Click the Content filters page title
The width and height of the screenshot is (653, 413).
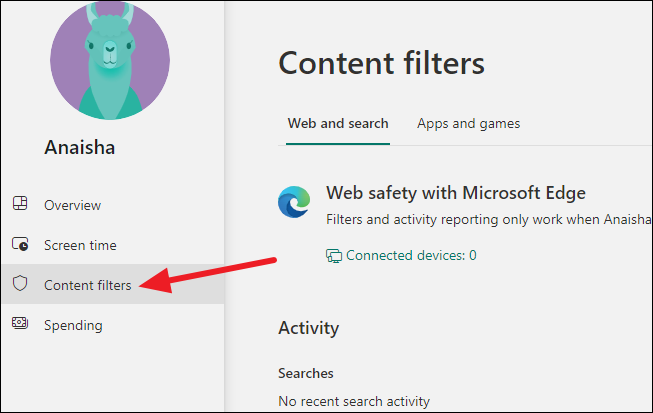381,63
